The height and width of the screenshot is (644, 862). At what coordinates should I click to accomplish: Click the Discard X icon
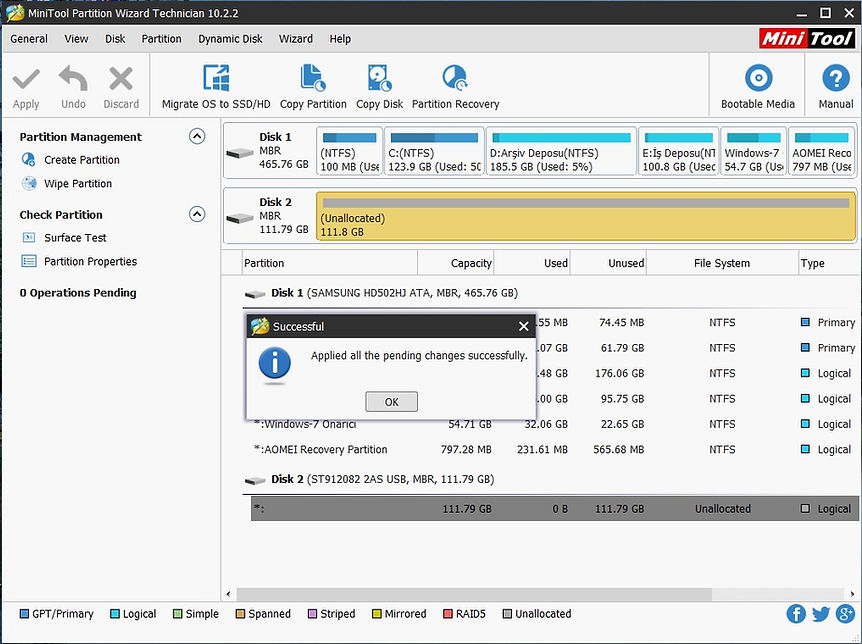point(121,79)
